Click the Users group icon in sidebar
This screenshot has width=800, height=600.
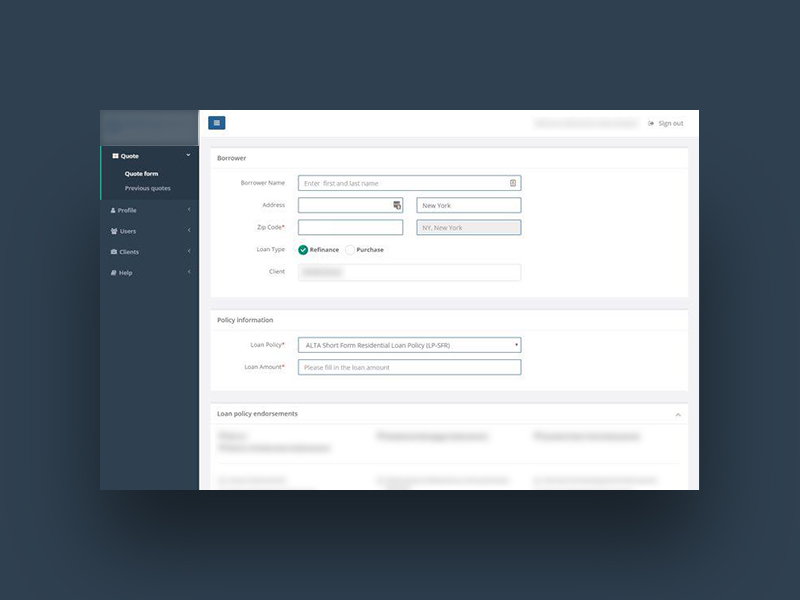(x=114, y=231)
